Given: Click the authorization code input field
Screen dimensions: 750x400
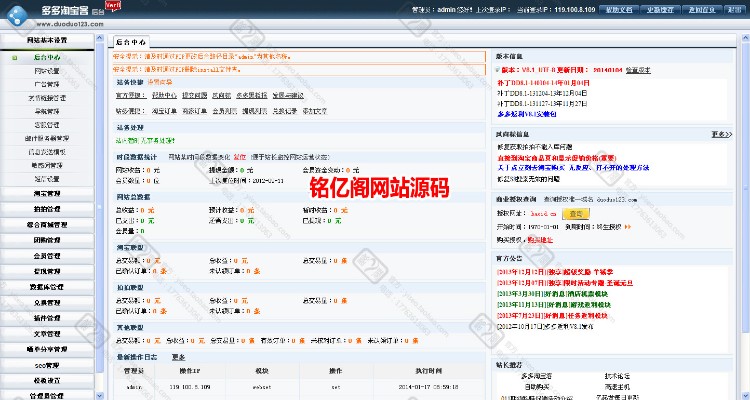Looking at the screenshot, I should click(541, 214).
